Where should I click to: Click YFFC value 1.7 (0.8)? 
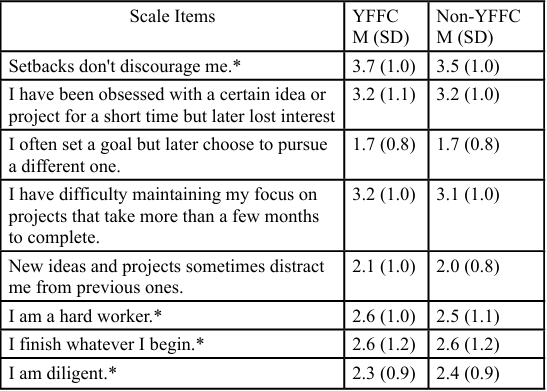384,145
